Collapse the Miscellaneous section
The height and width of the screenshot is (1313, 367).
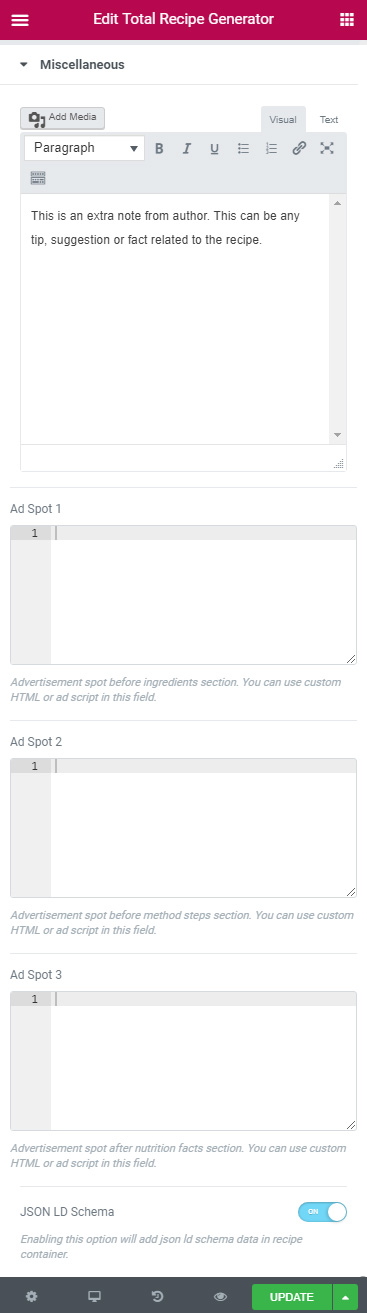click(x=72, y=64)
